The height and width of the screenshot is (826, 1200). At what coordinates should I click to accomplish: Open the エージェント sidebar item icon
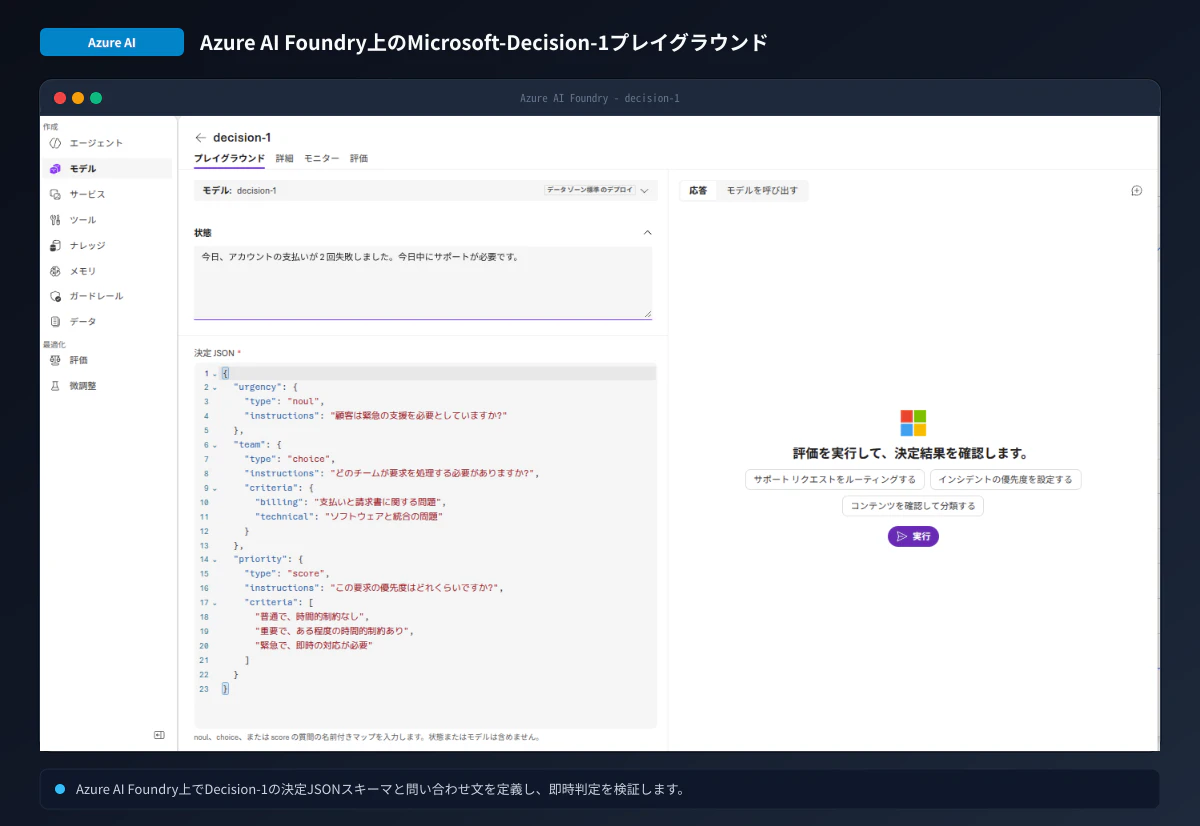[x=55, y=143]
